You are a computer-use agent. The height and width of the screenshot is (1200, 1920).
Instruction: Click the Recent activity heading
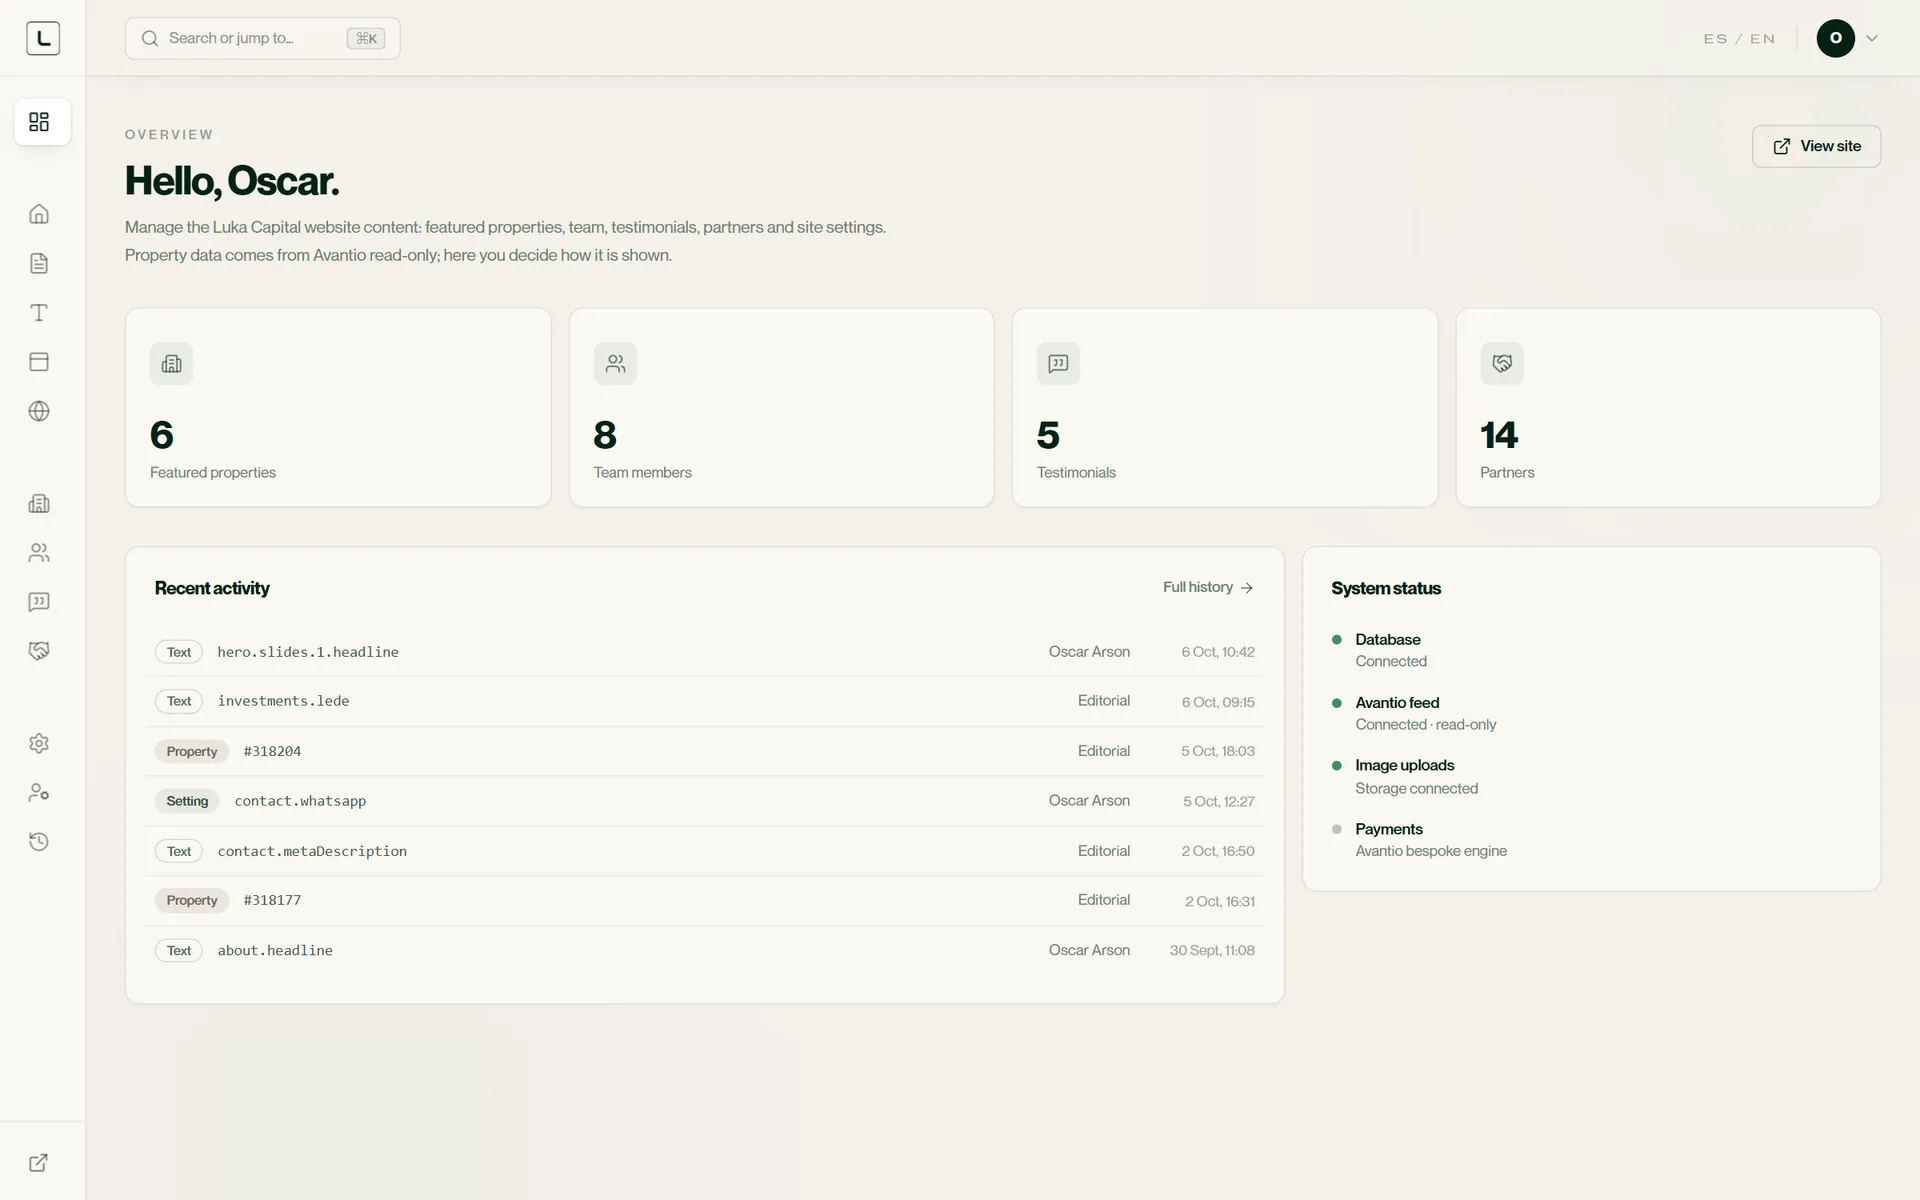coord(212,588)
